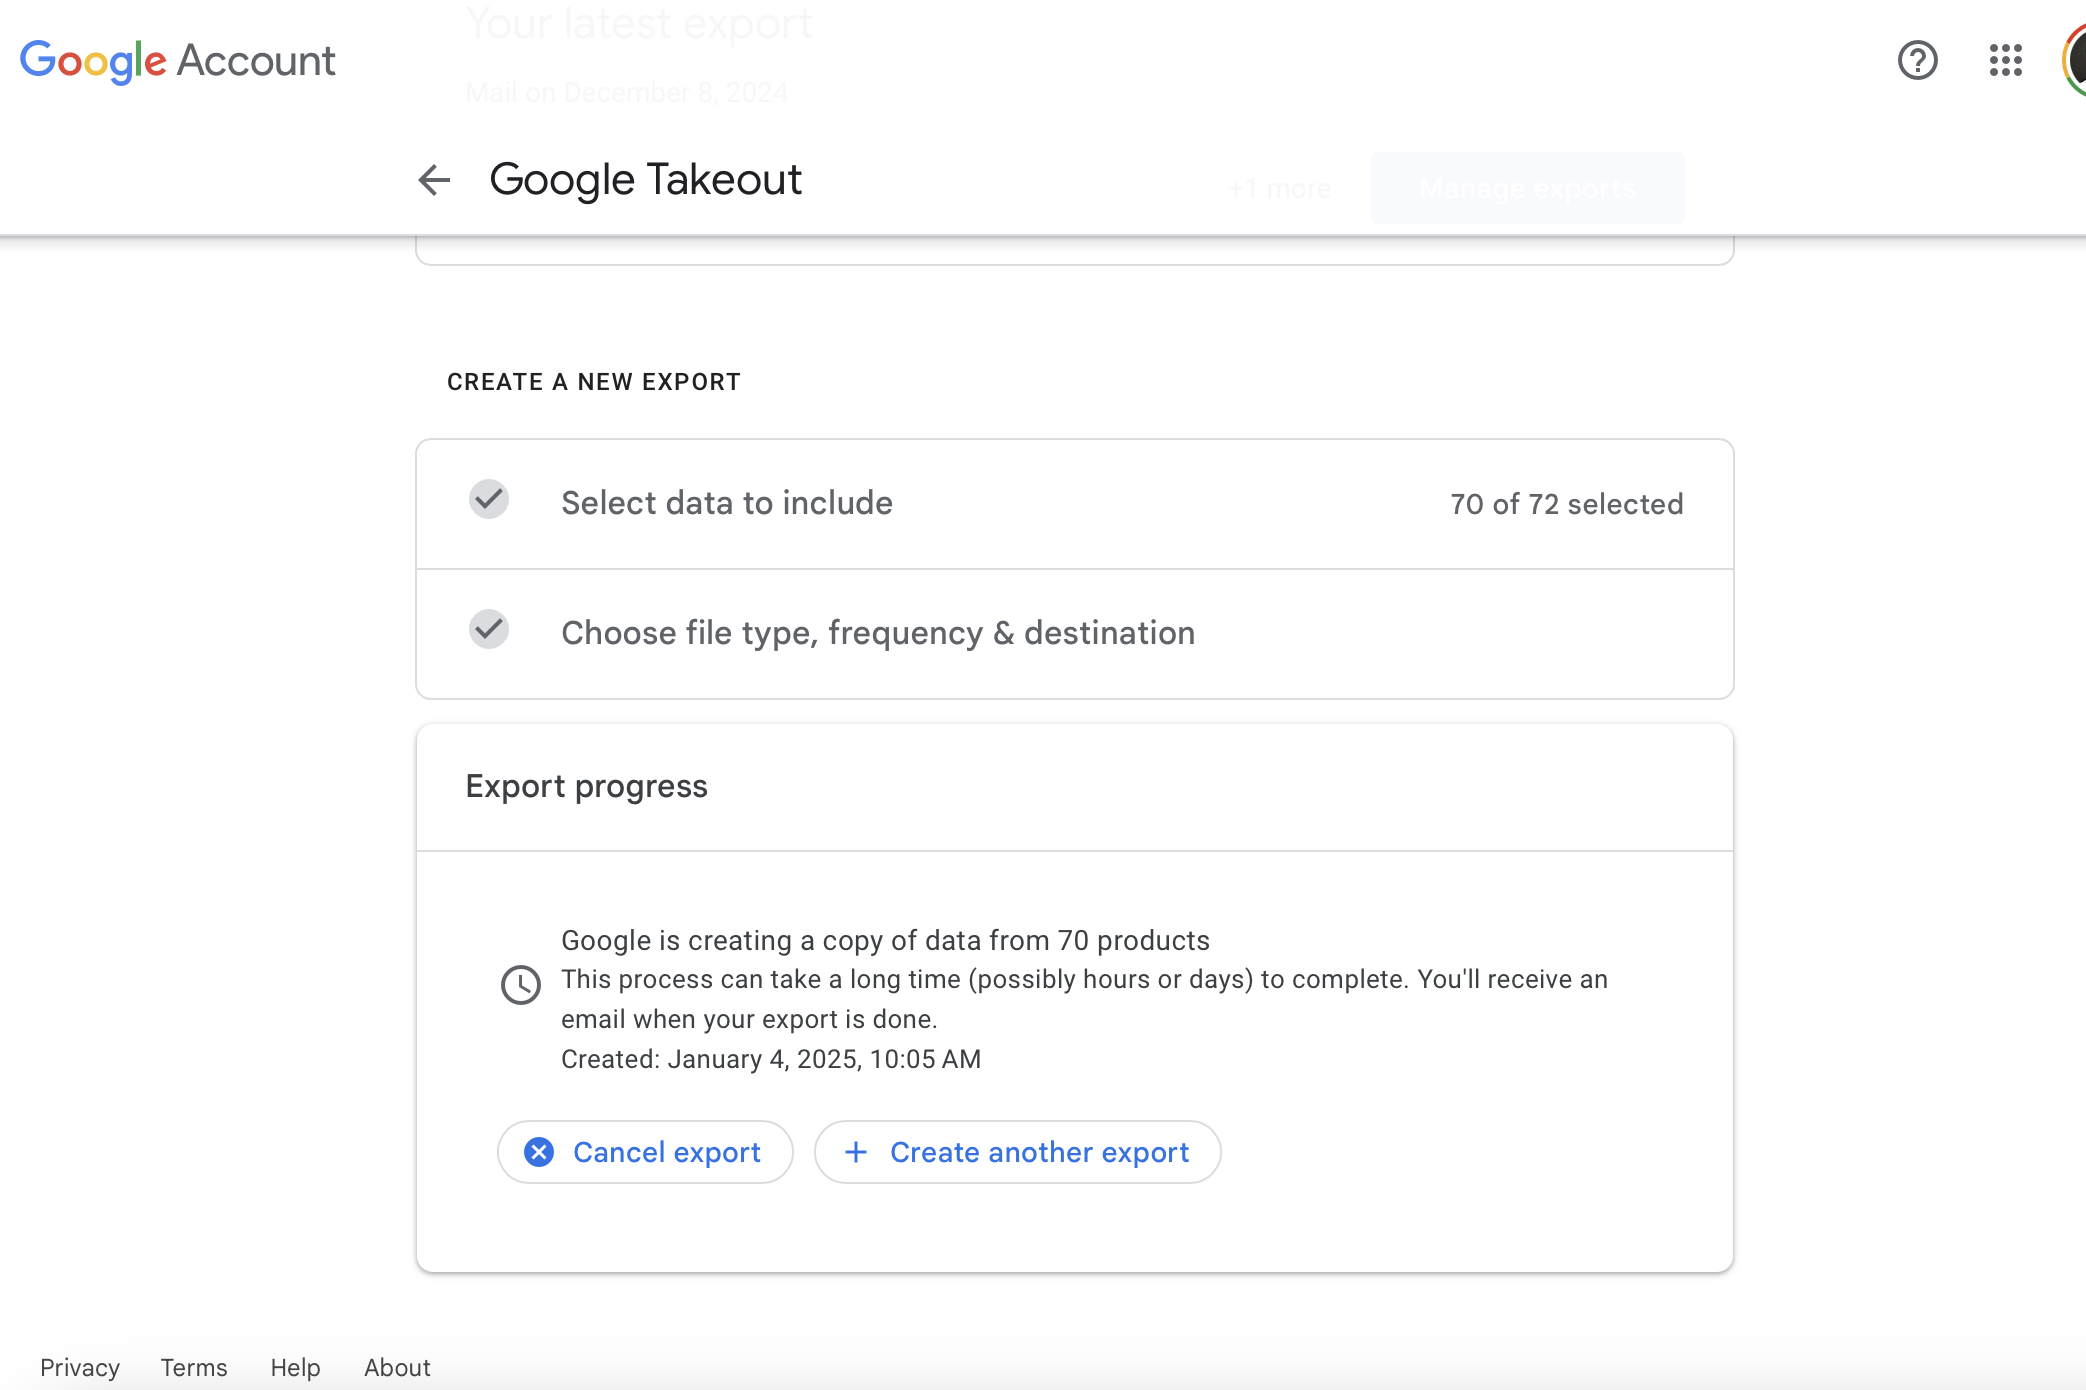Screen dimensions: 2086x1390
Task: Expand Choose file type, frequency & destination
Action: (878, 633)
